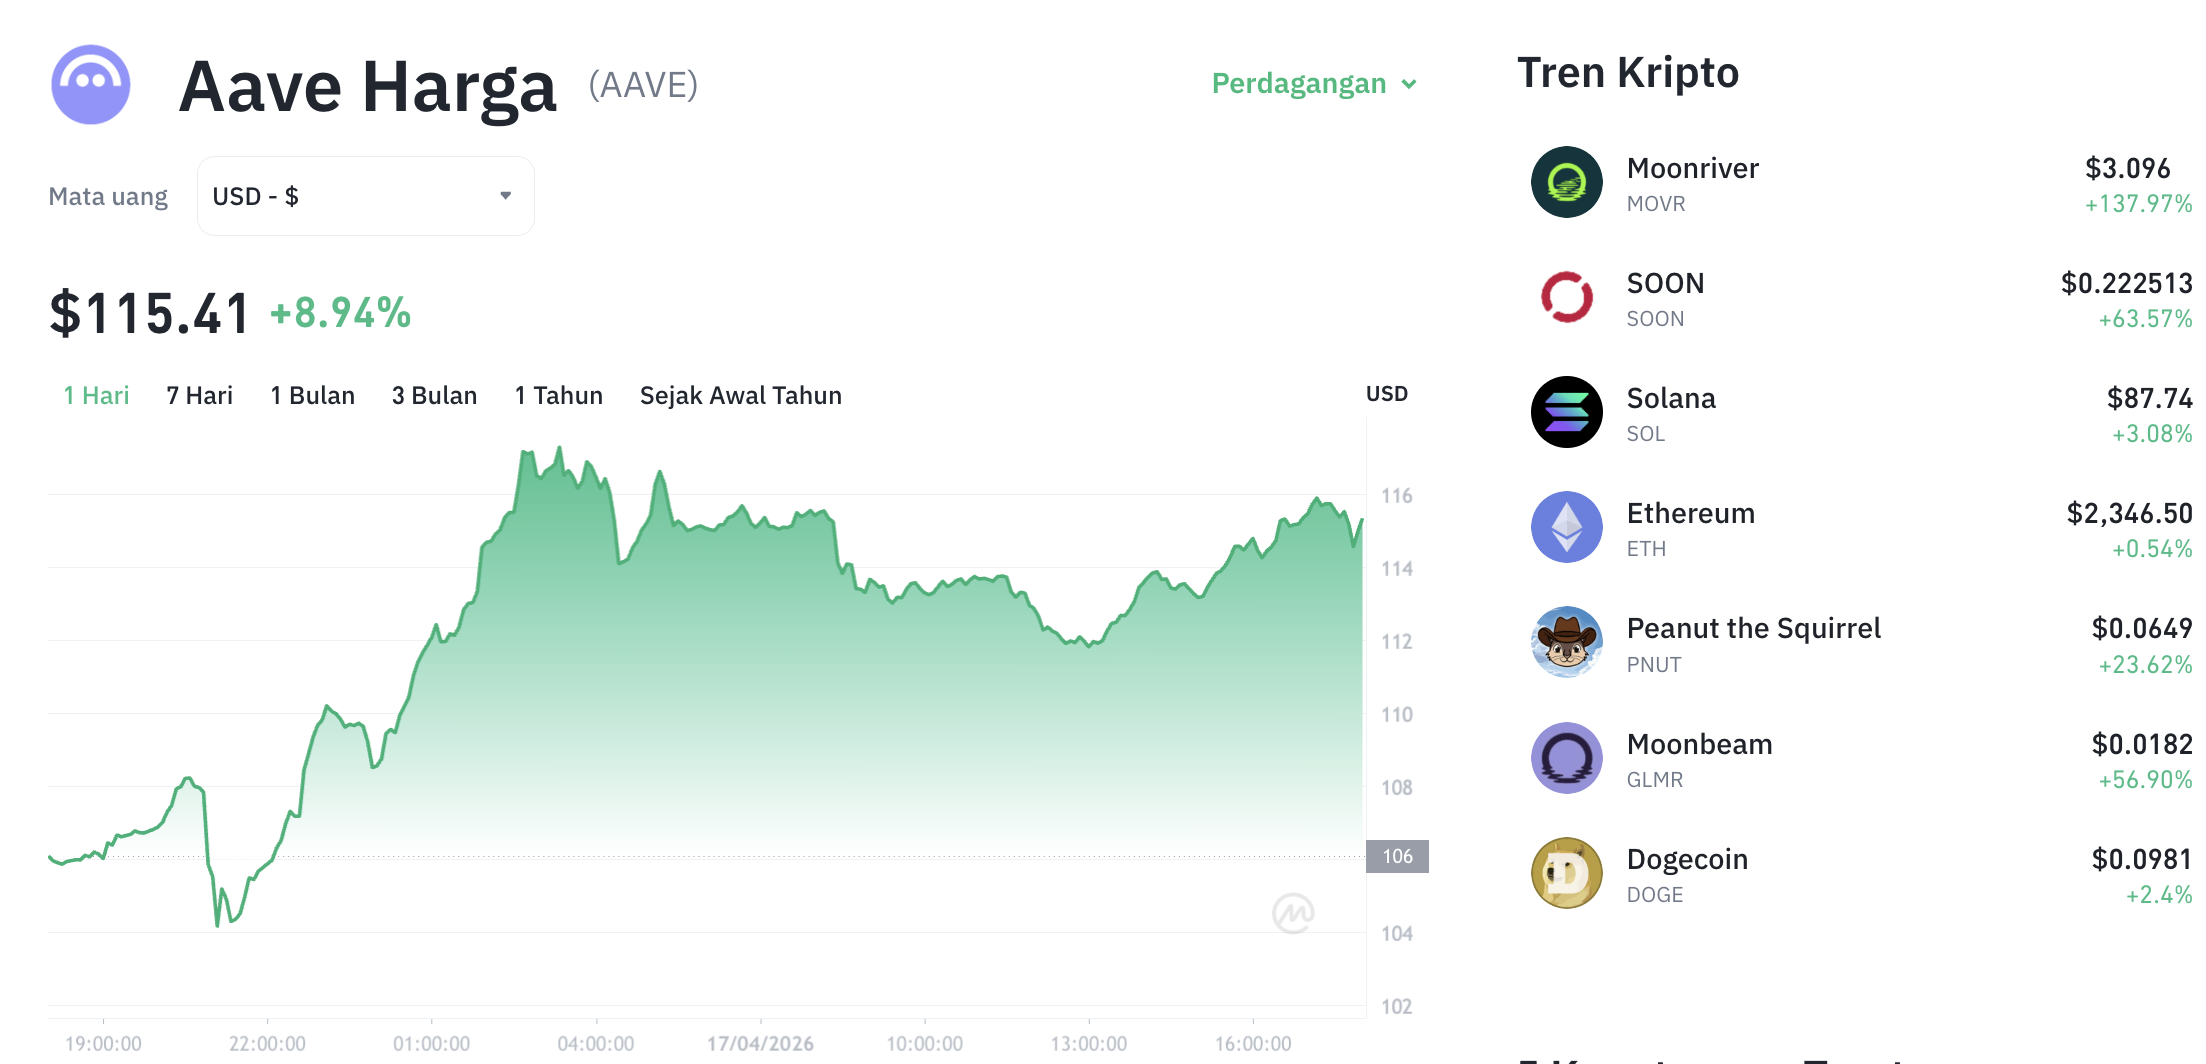Image resolution: width=2206 pixels, height=1064 pixels.
Task: Select the Solana SOL logo icon
Action: (1566, 412)
